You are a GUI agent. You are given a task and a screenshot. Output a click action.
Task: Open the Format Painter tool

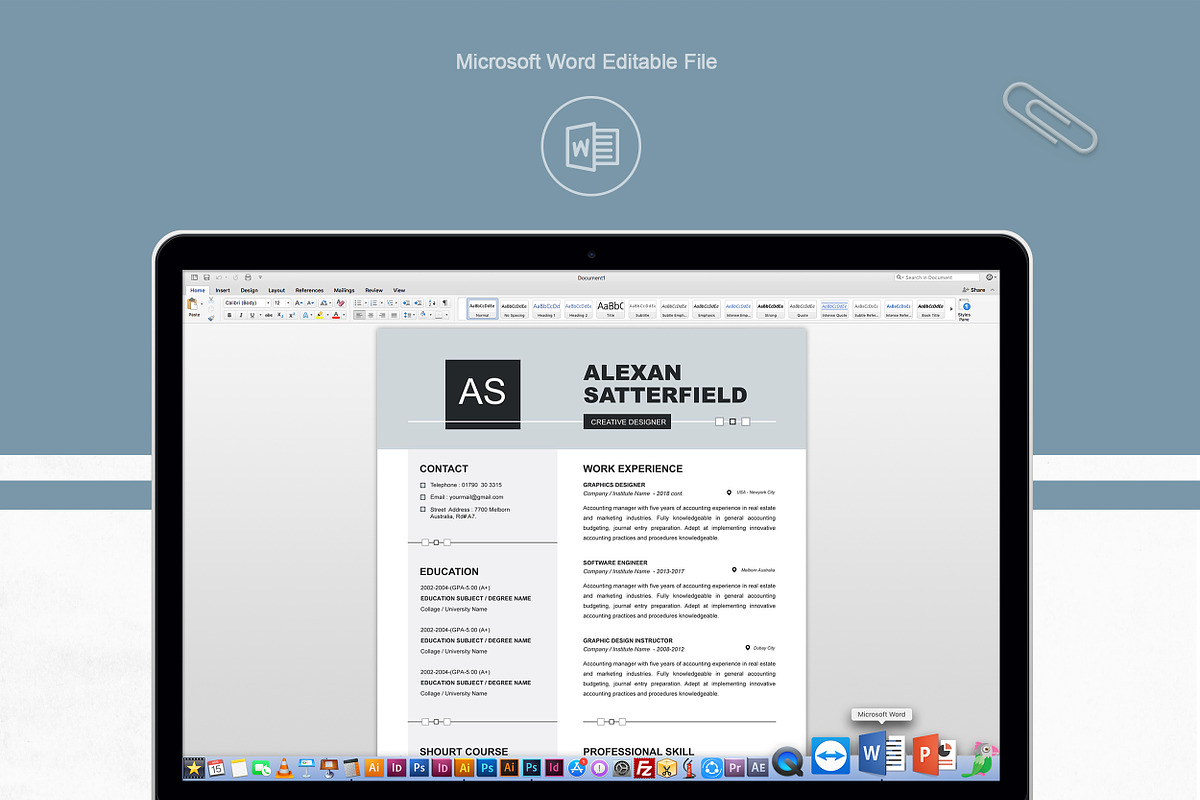209,317
